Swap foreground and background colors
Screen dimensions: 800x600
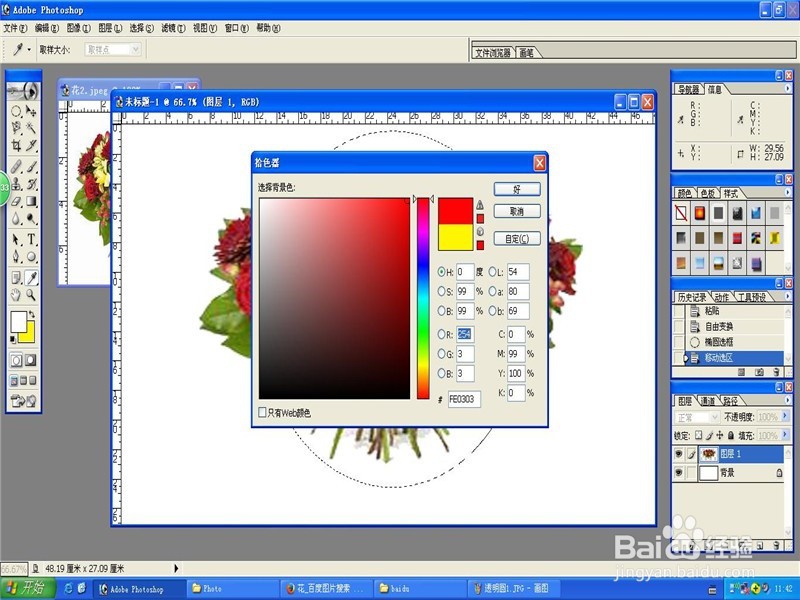pyautogui.click(x=32, y=314)
